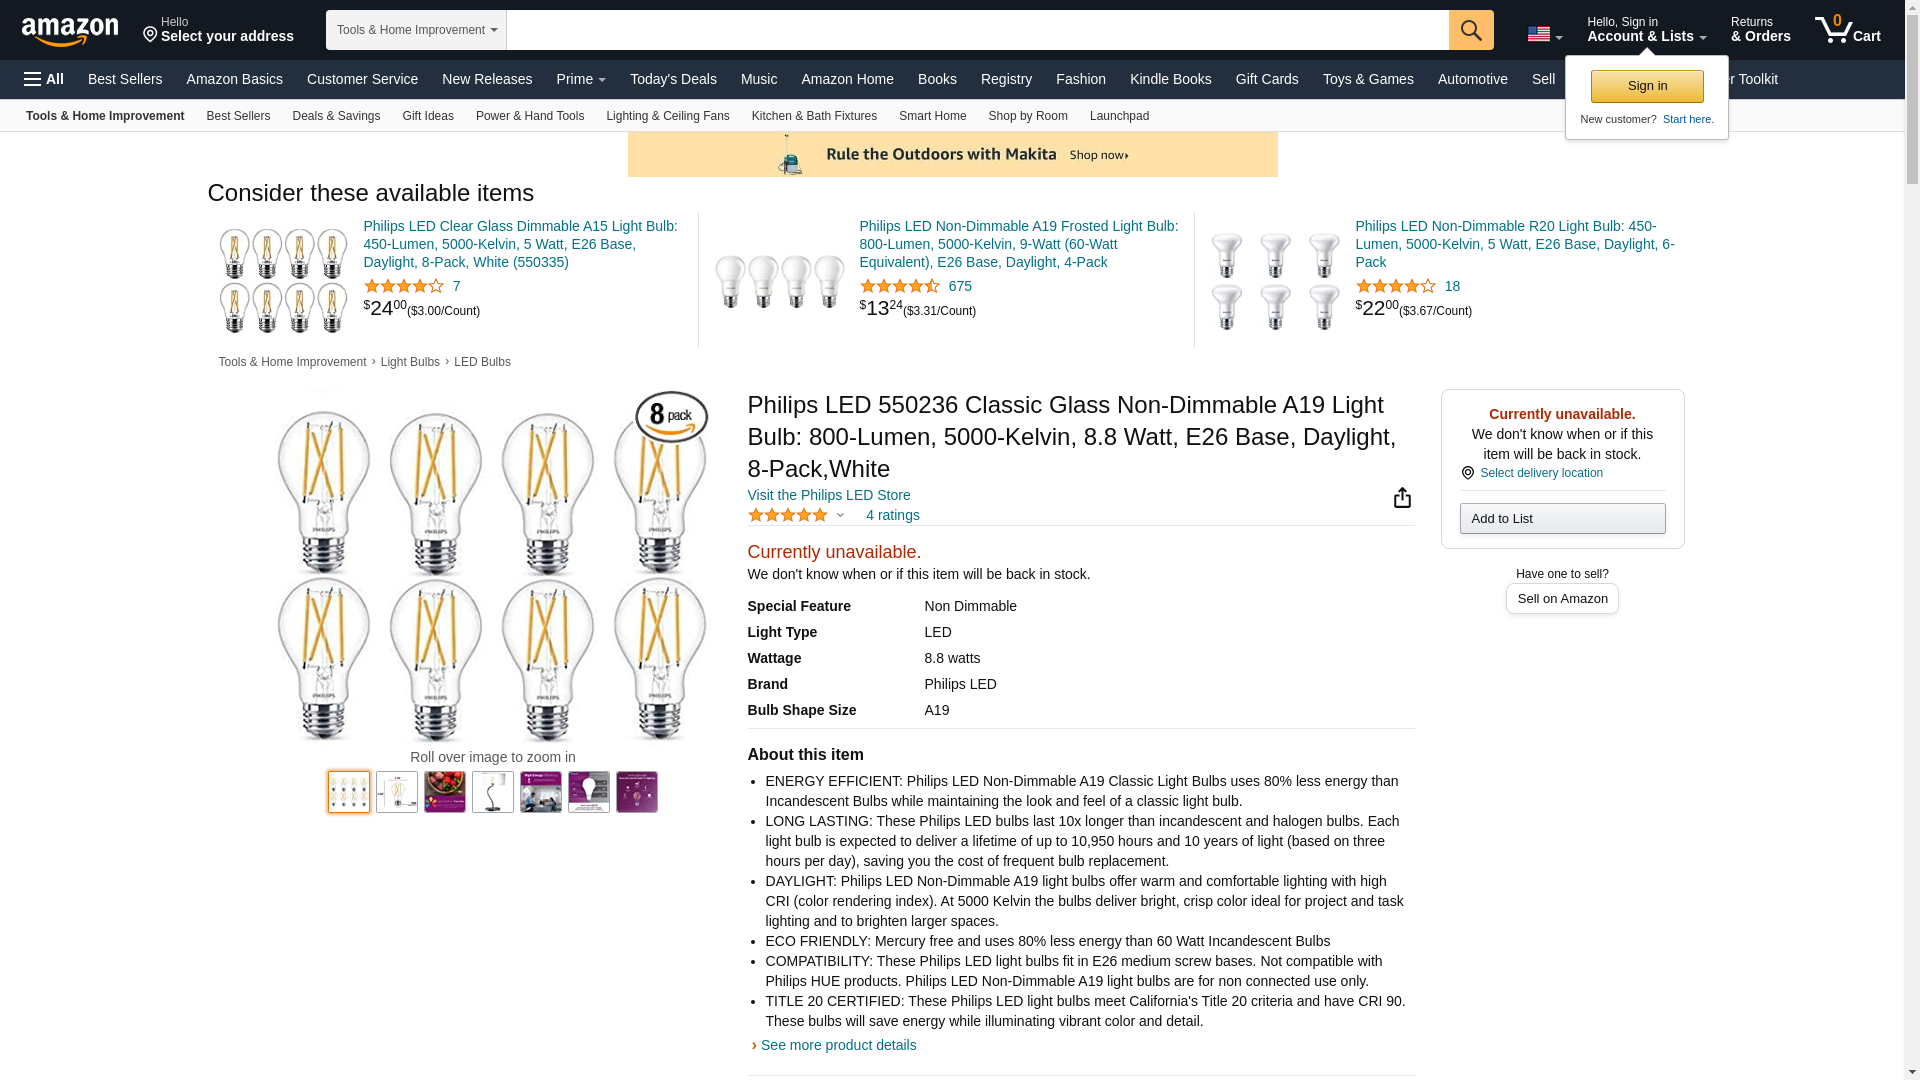Open Today's Deals in the navigation
Viewport: 1920px width, 1080px height.
click(x=673, y=79)
